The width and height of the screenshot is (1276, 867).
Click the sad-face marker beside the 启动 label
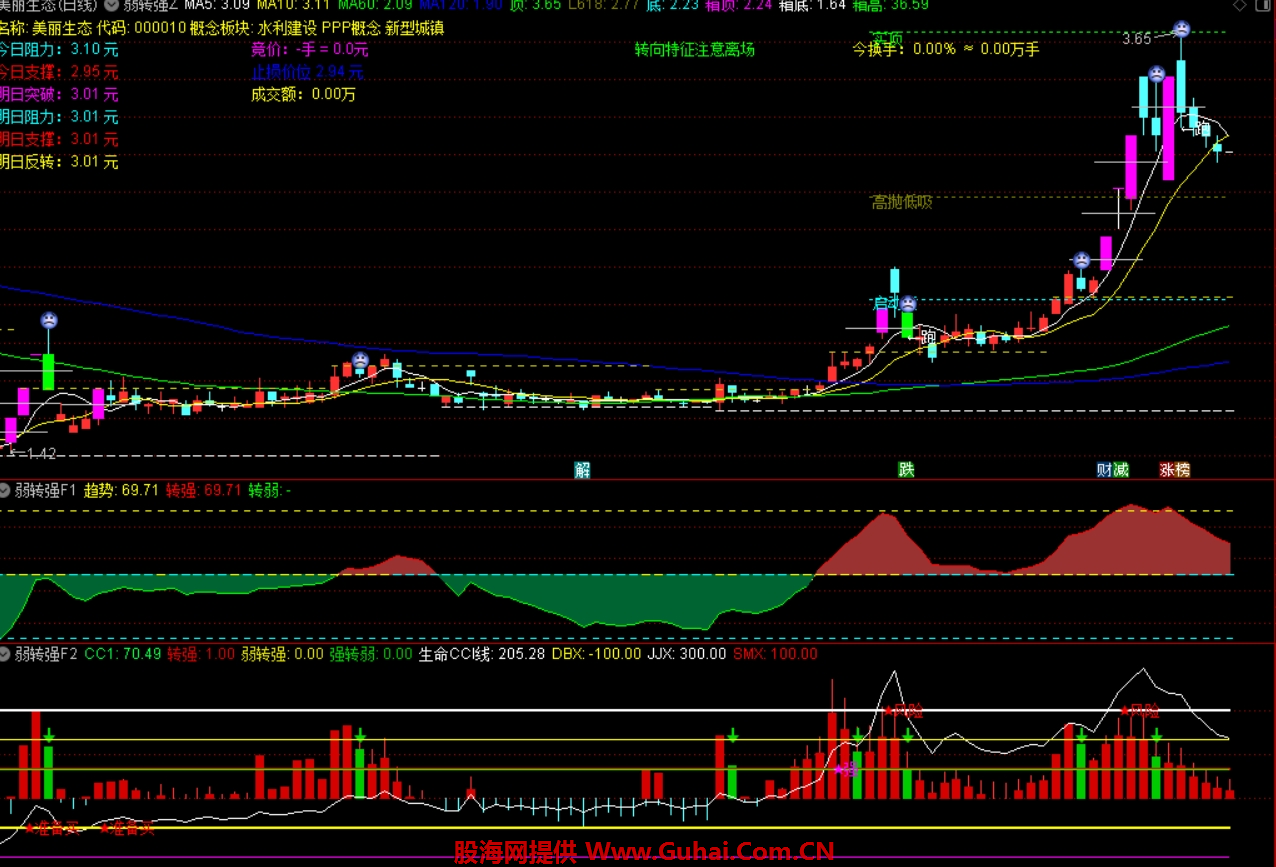pos(908,304)
